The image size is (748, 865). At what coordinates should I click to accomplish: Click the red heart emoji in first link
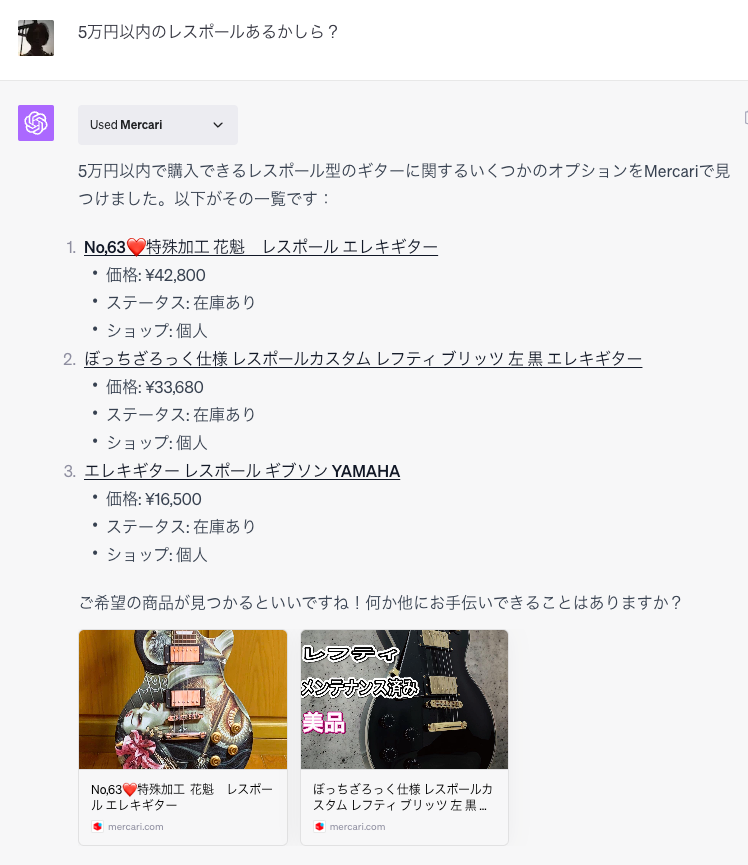136,247
